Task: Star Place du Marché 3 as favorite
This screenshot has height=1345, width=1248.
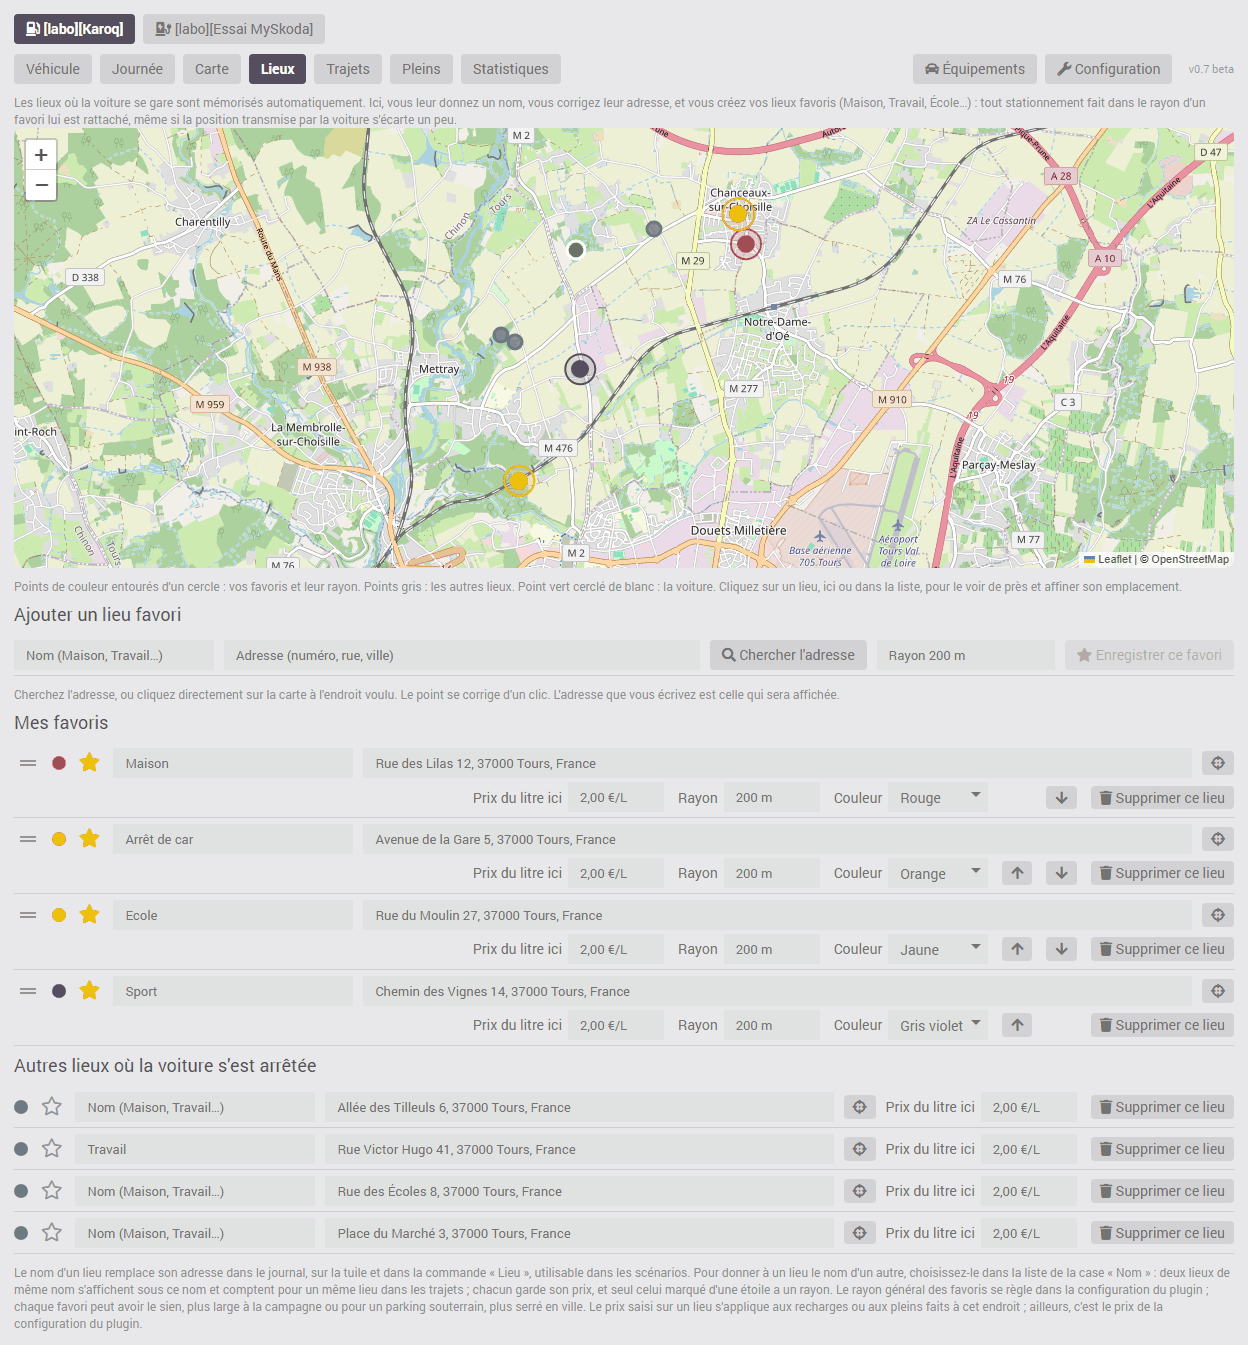Action: [52, 1233]
